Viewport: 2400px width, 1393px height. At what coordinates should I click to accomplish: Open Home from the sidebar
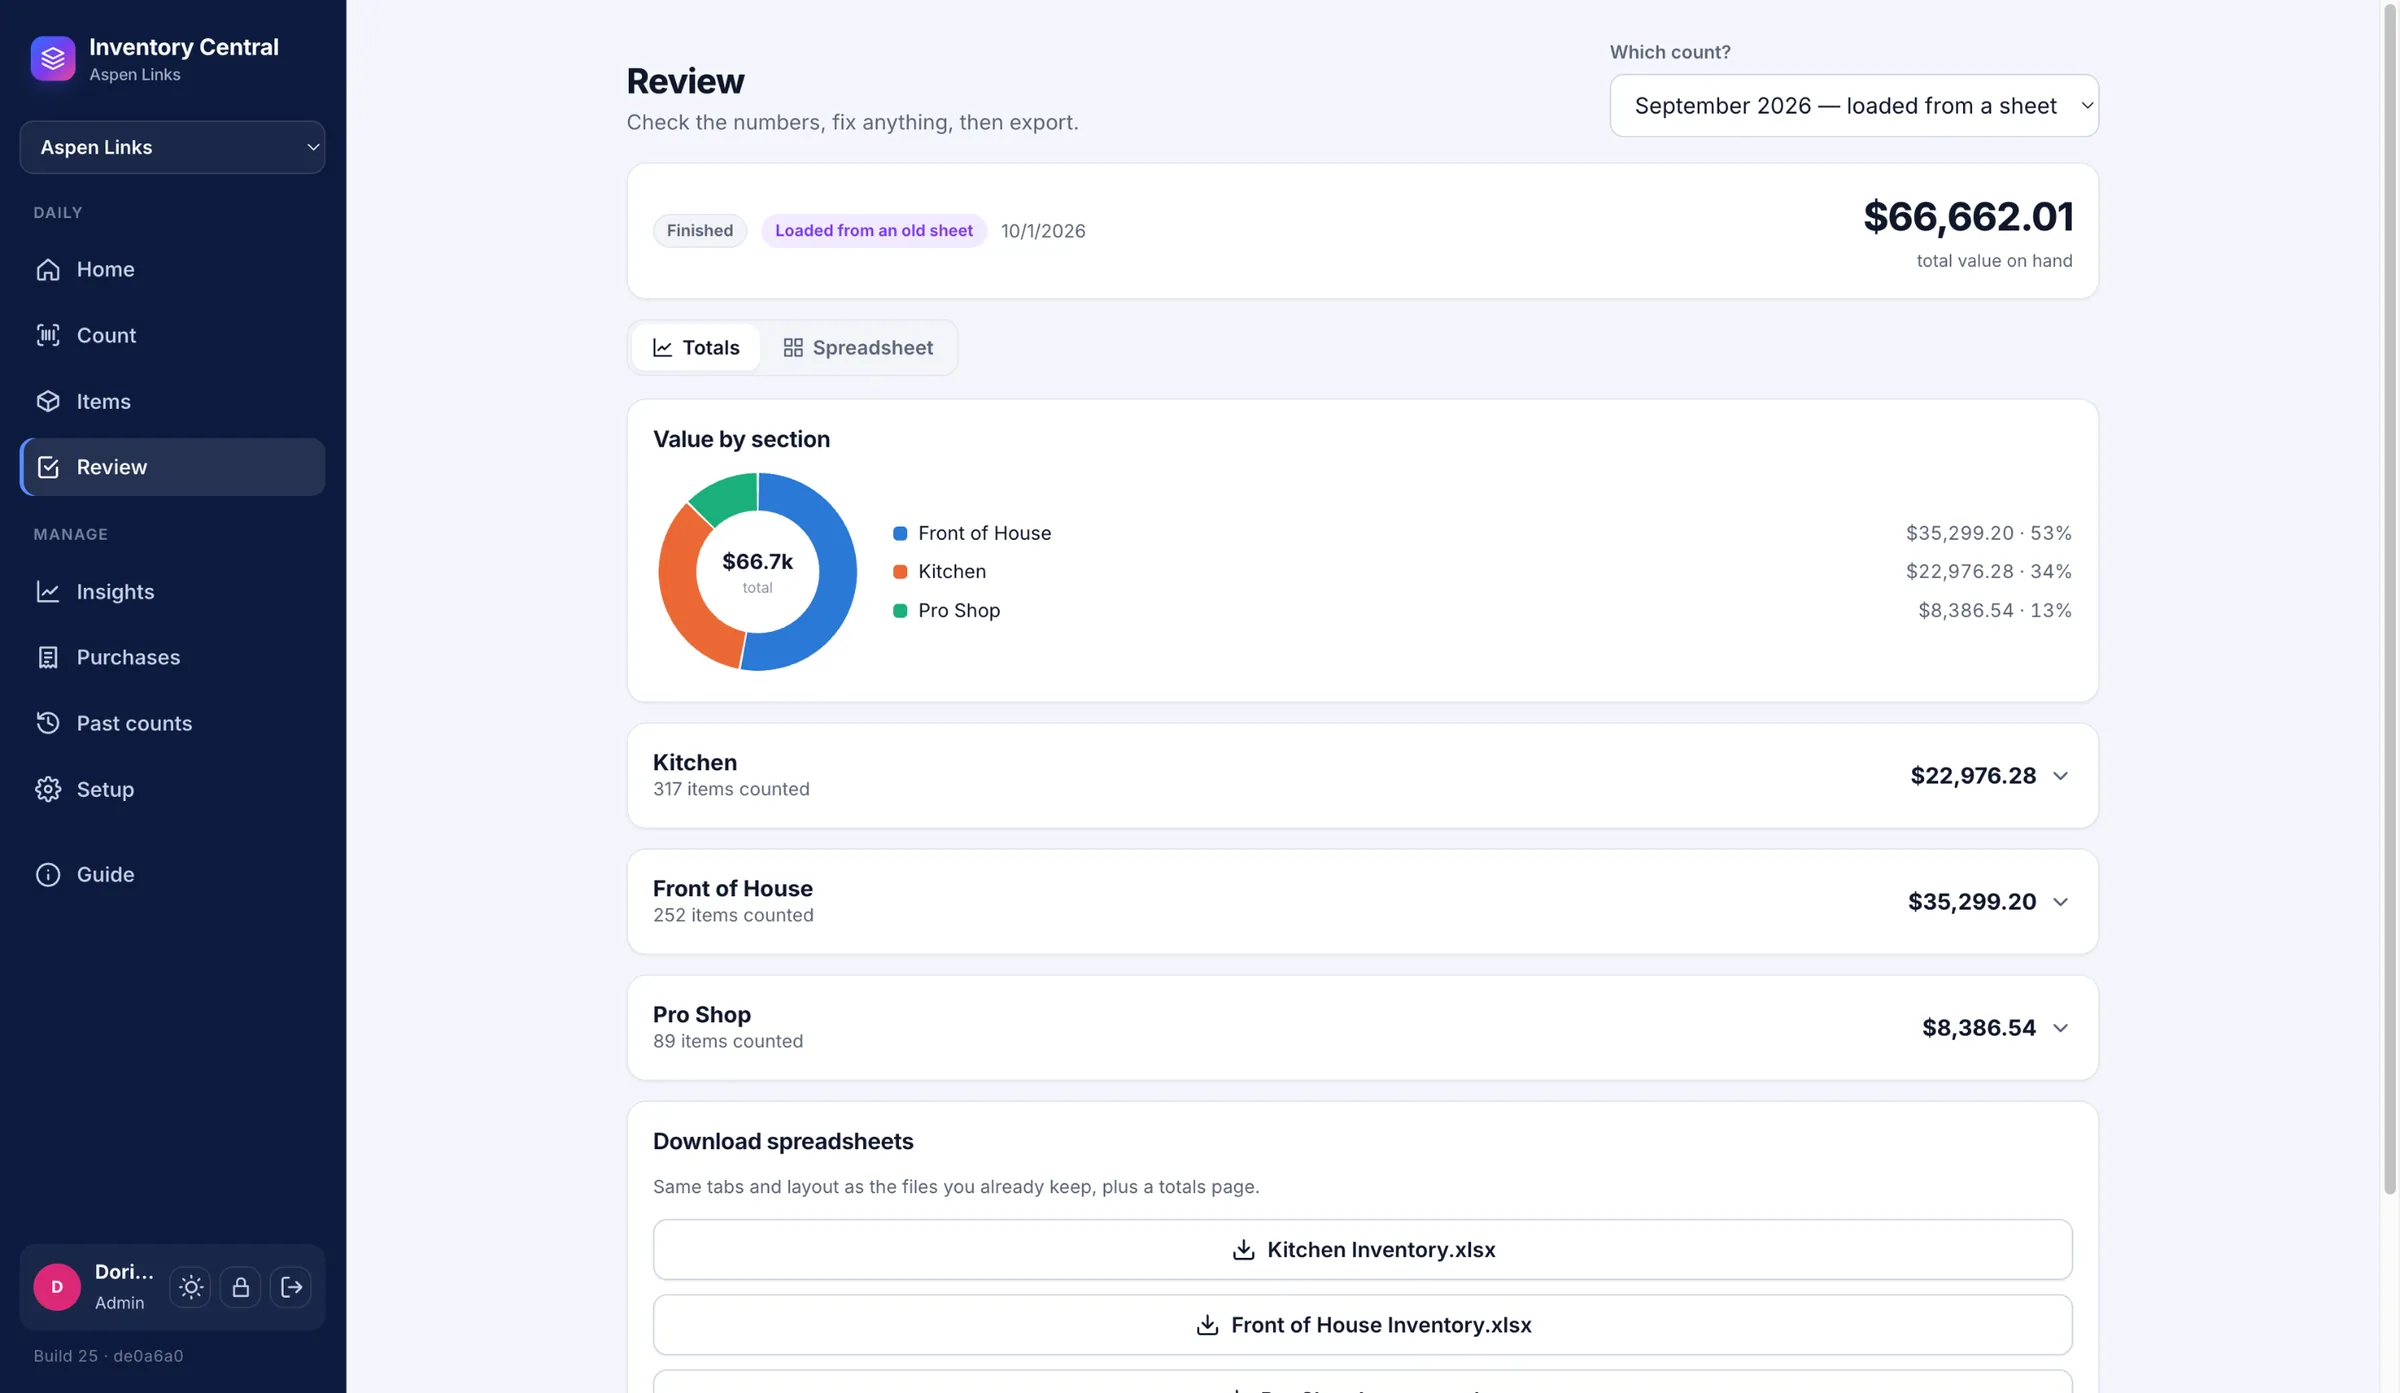(x=172, y=269)
